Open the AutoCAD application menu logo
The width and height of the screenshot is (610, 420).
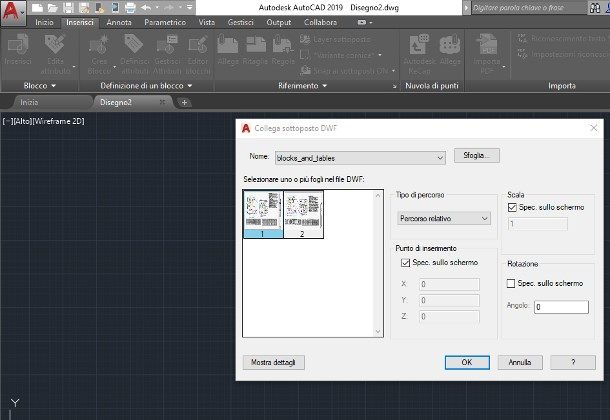click(x=10, y=9)
